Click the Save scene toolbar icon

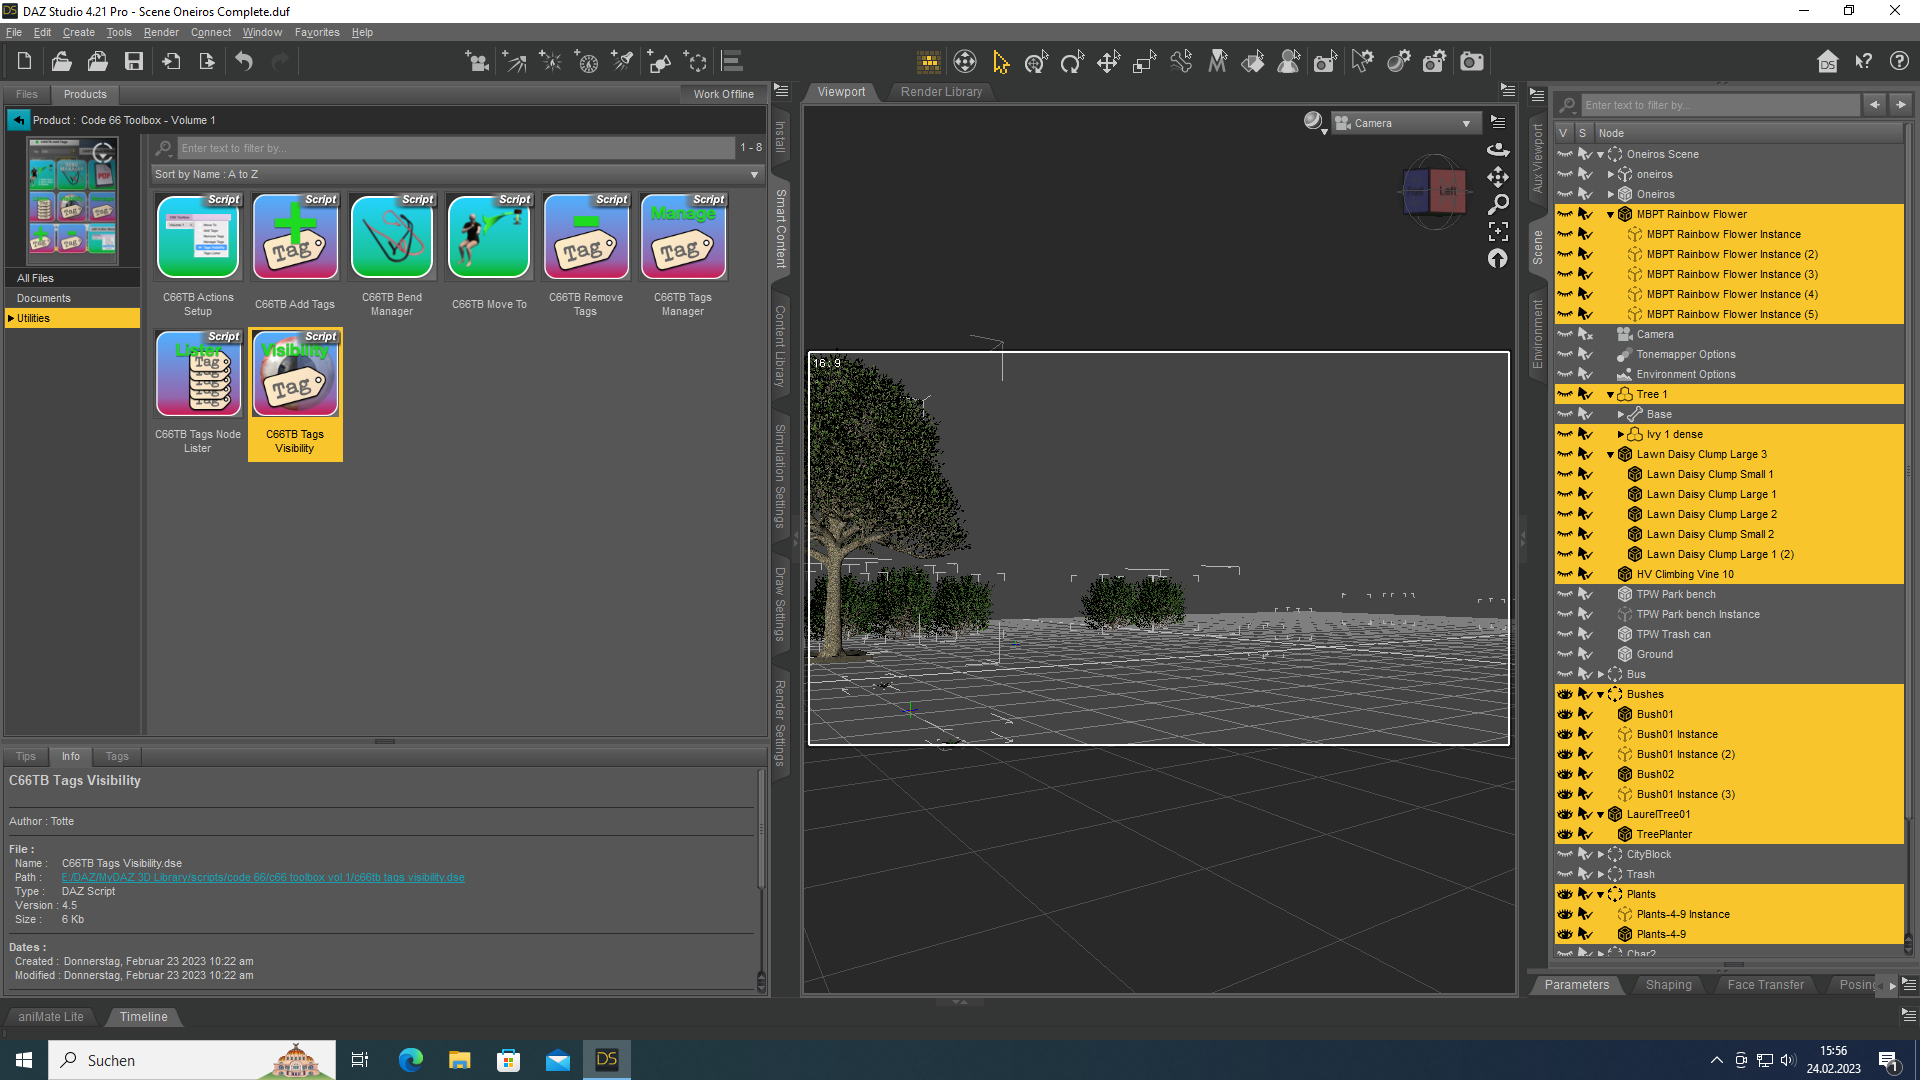click(x=133, y=62)
